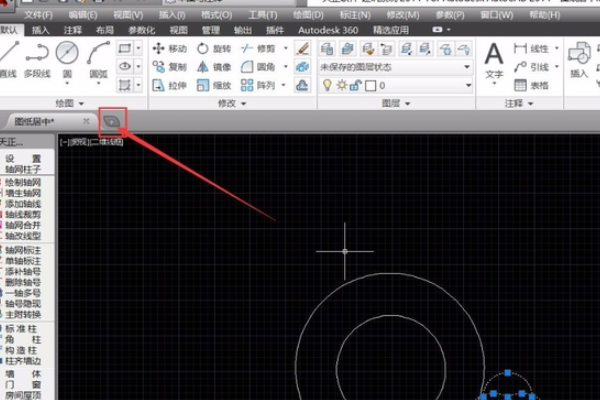Viewport: 600px width, 400px height.
Task: Open the Dimension (标注) menu
Action: point(355,15)
